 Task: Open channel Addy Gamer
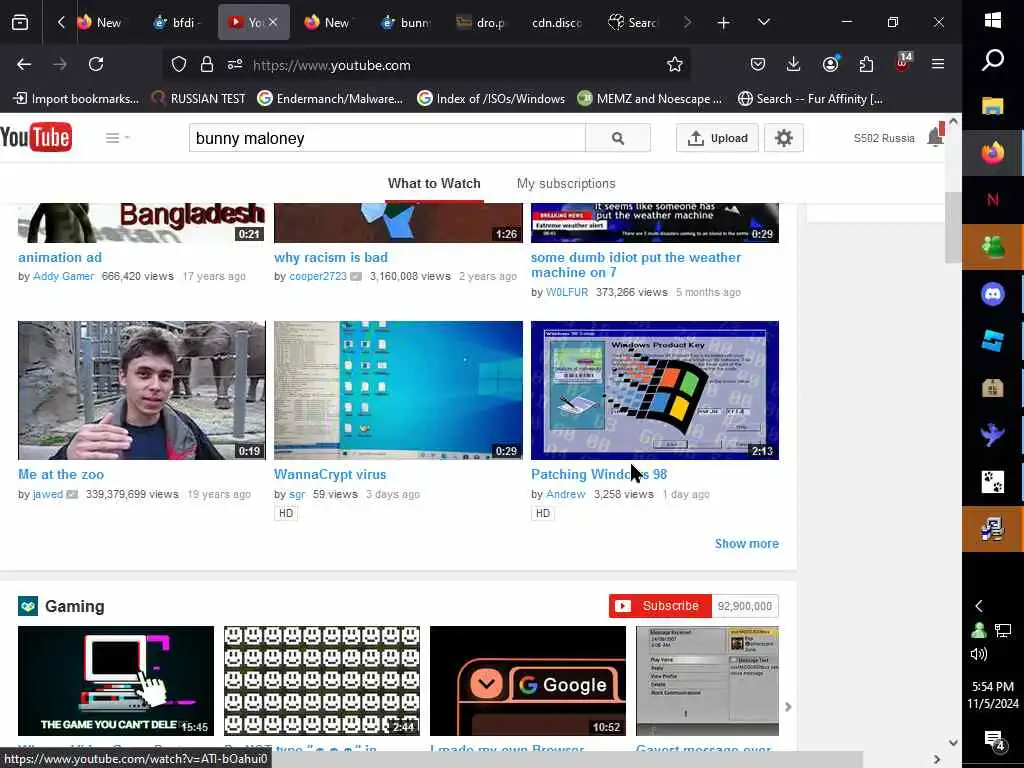[63, 276]
